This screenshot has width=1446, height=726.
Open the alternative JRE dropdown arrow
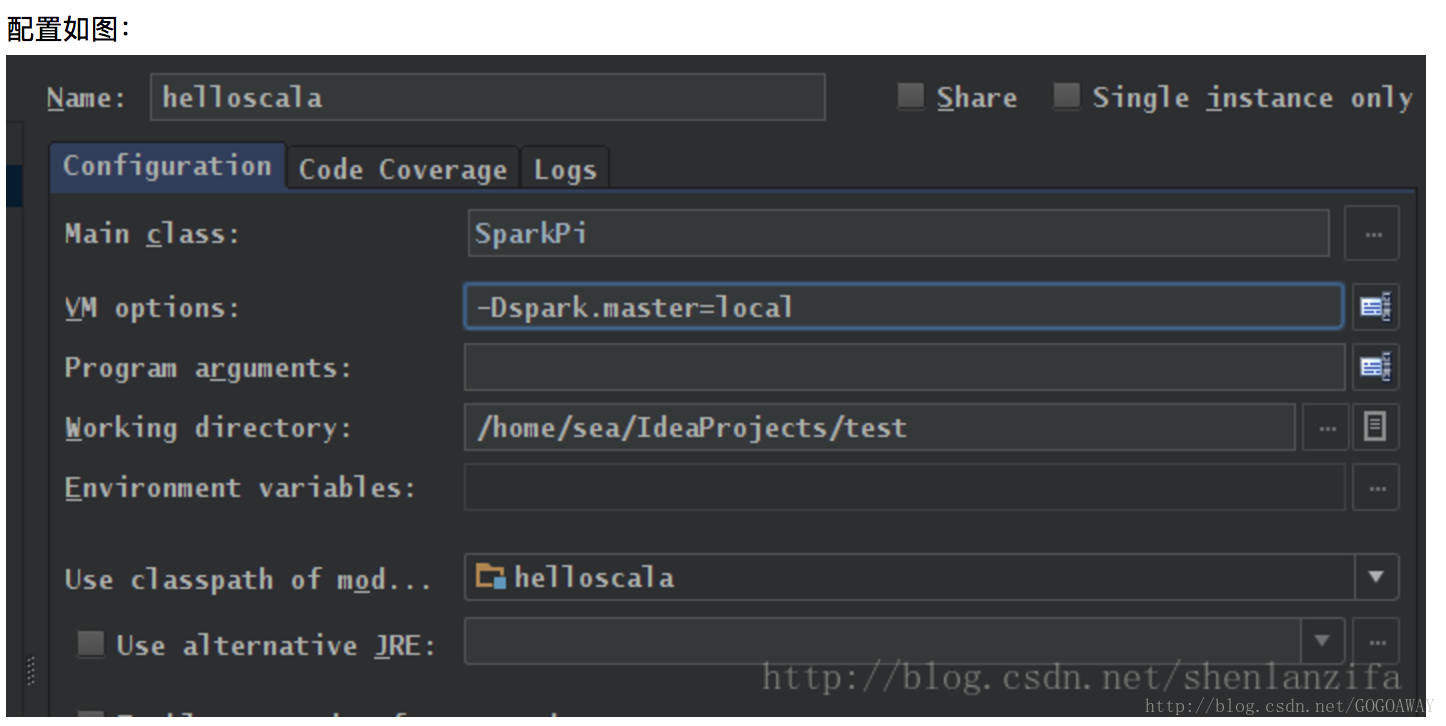[1322, 641]
